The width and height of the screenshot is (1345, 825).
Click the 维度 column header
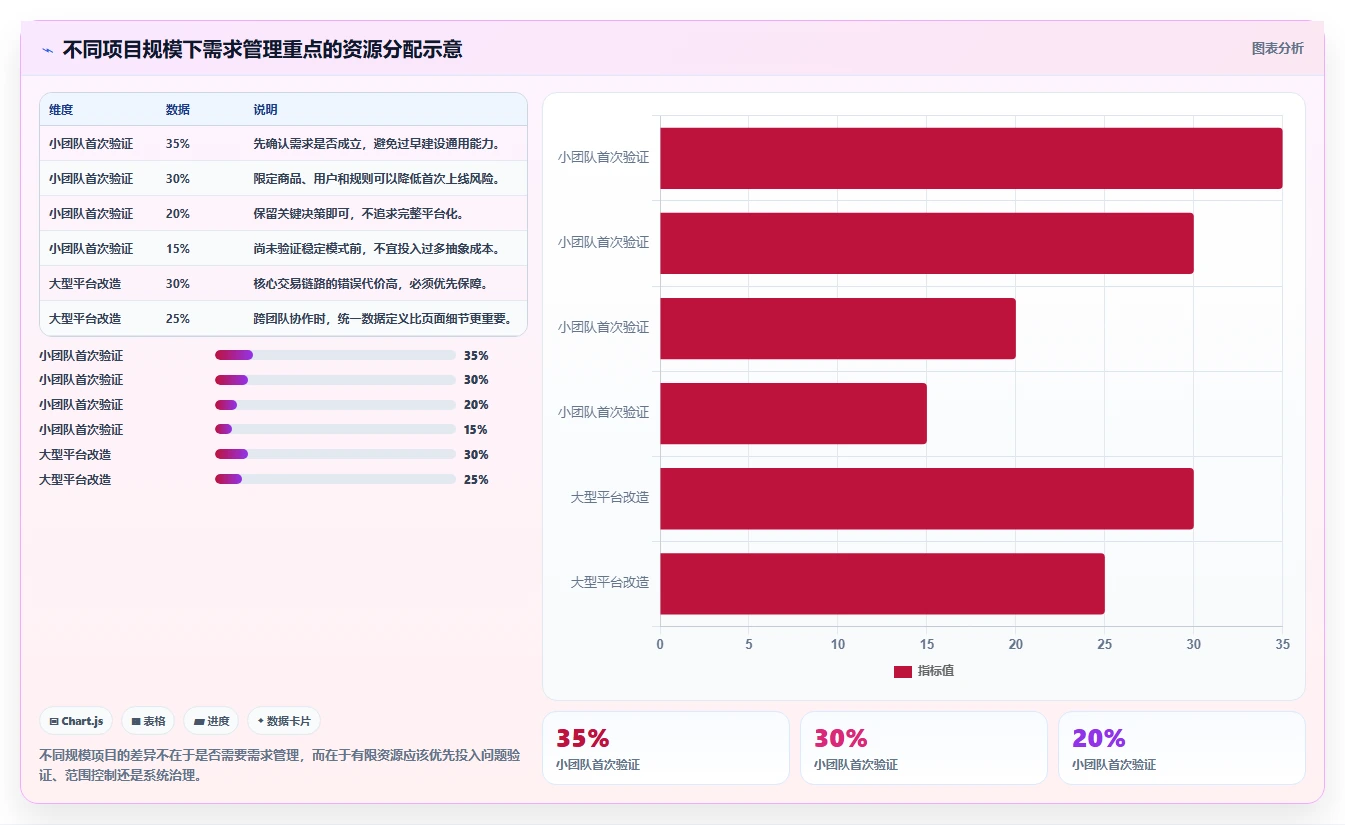coord(61,109)
